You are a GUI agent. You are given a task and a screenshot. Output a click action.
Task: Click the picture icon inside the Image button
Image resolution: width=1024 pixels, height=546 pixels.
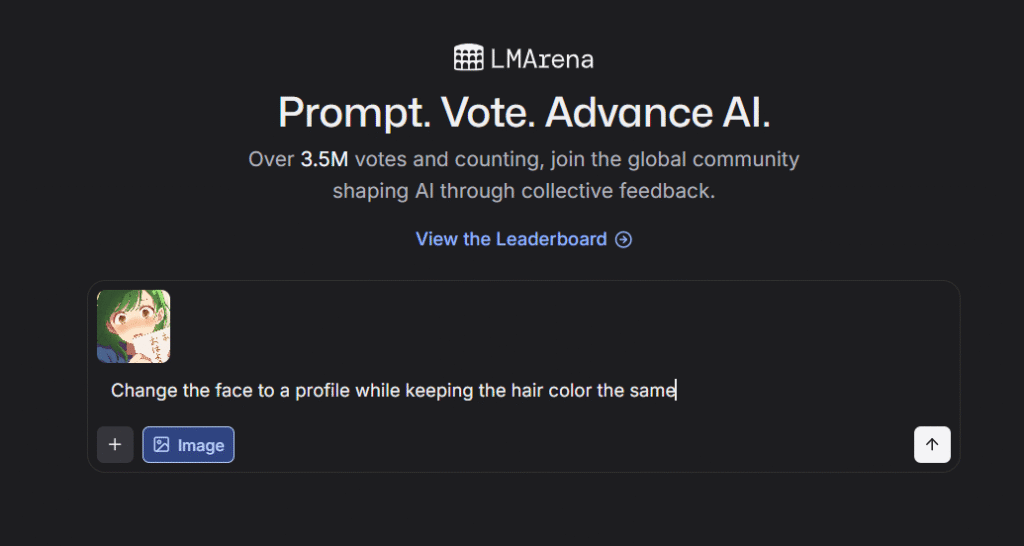161,445
